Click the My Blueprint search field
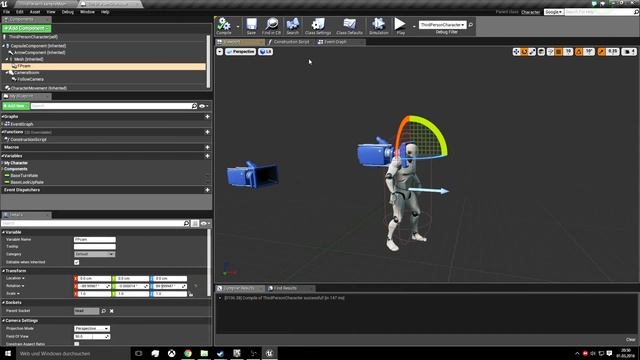Image resolution: width=640 pixels, height=360 pixels. click(x=111, y=106)
